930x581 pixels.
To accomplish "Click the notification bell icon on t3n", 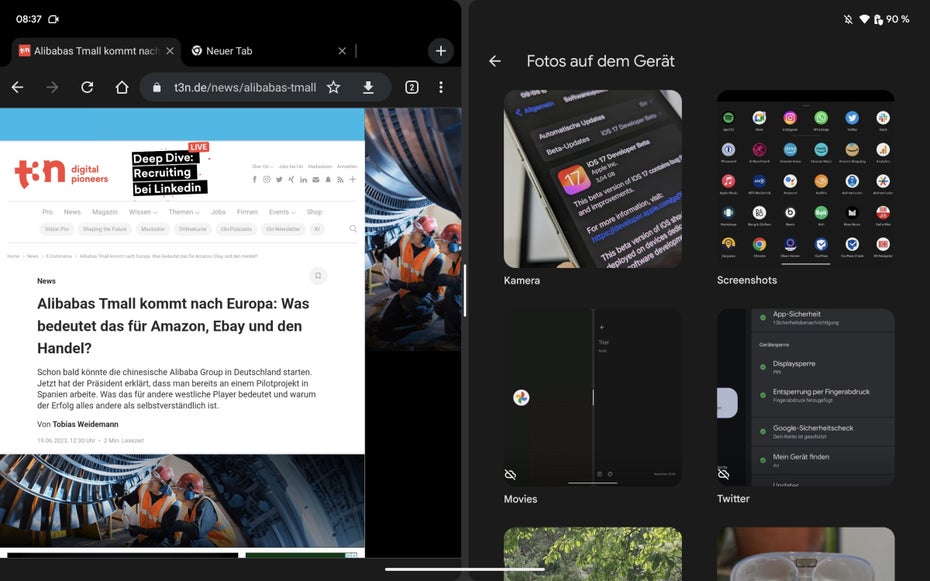I will (x=327, y=179).
